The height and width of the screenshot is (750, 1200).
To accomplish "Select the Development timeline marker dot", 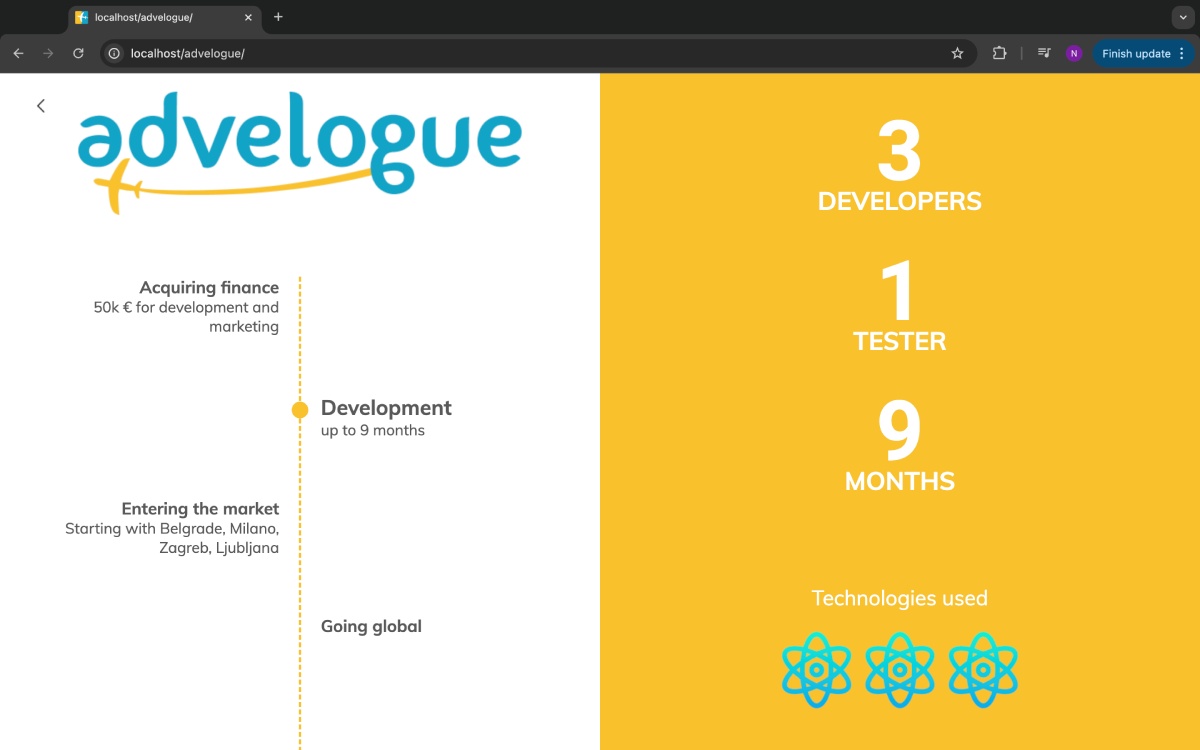I will click(x=300, y=410).
